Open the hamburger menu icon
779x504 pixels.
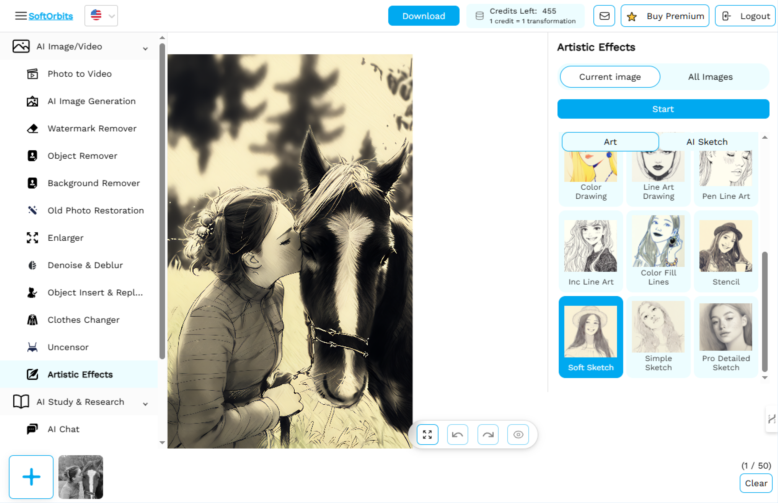20,16
